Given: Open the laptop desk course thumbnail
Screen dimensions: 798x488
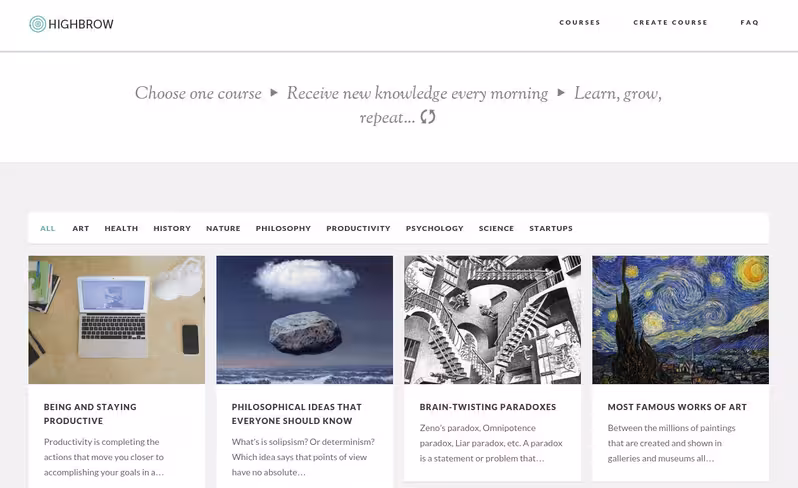Looking at the screenshot, I should 117,320.
